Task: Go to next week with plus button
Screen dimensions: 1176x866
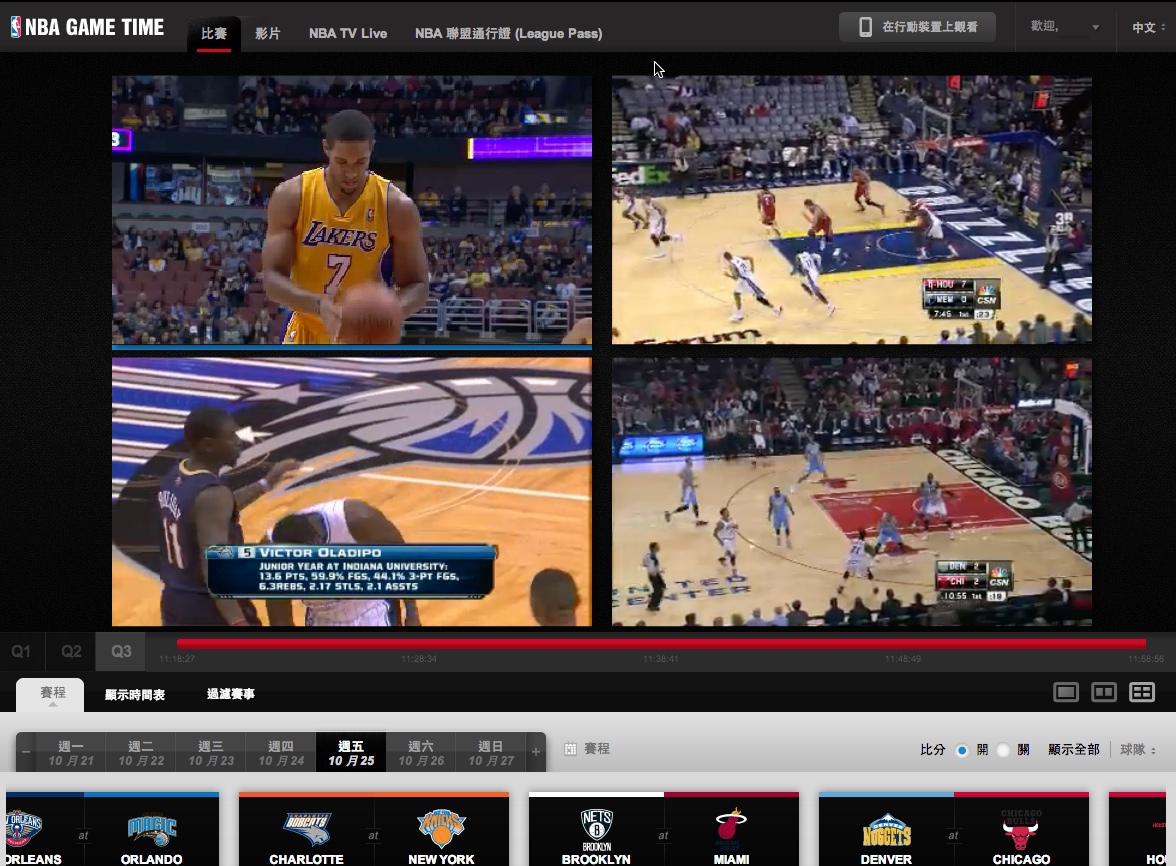Action: click(x=536, y=752)
